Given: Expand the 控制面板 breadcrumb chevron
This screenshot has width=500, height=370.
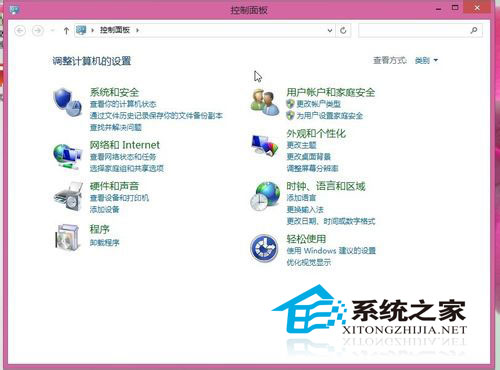Looking at the screenshot, I should pyautogui.click(x=137, y=30).
